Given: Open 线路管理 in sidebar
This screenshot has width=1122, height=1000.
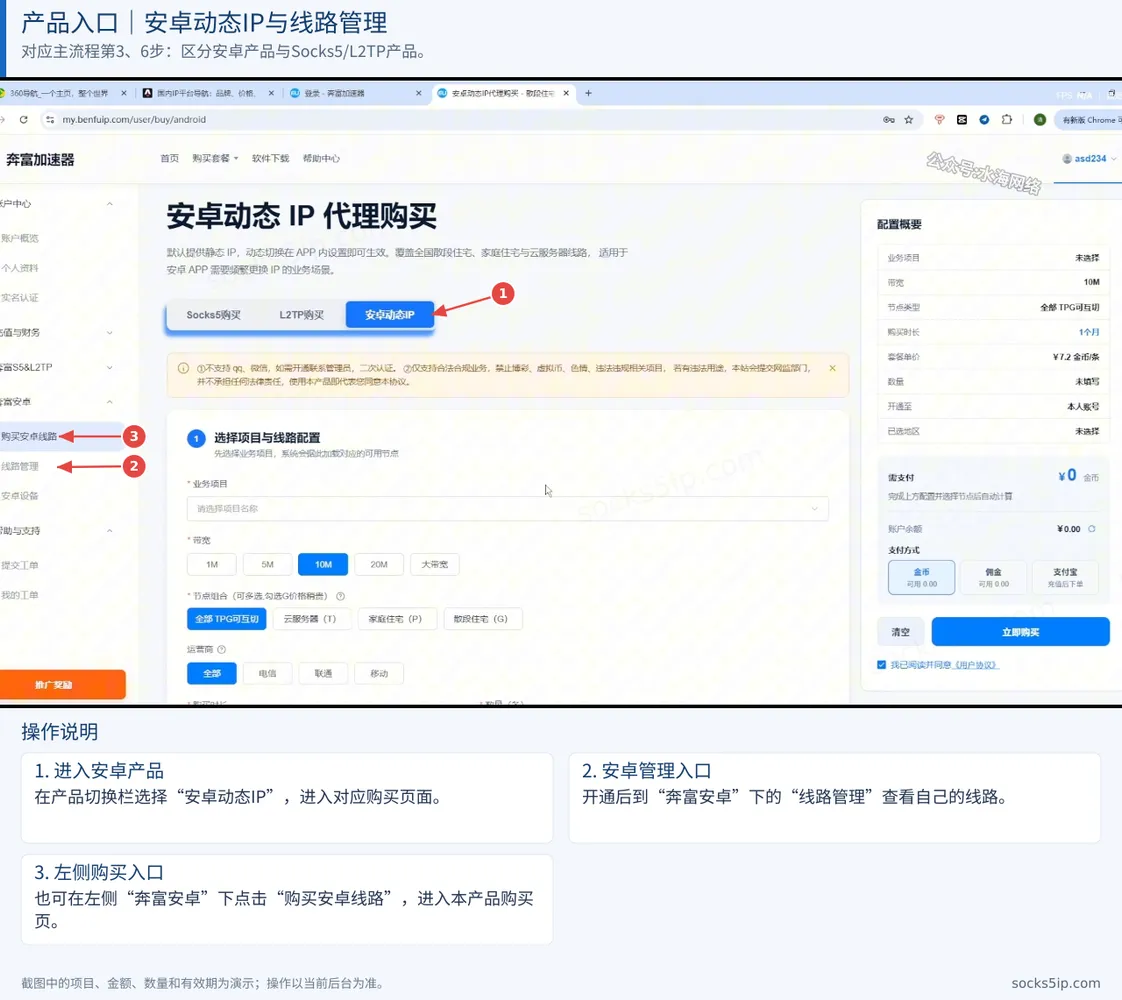Looking at the screenshot, I should (20, 466).
